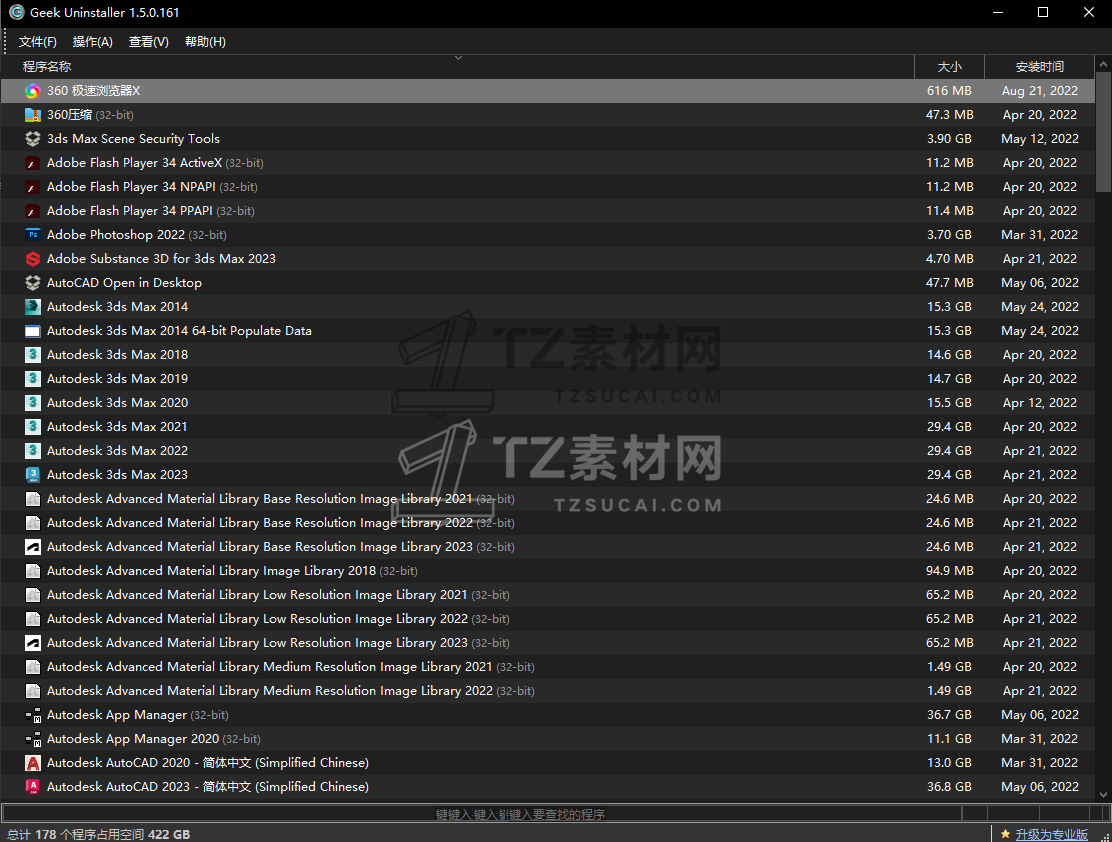This screenshot has width=1112, height=842.
Task: Select the Base Resolution Image Library 2021 row
Action: click(547, 499)
